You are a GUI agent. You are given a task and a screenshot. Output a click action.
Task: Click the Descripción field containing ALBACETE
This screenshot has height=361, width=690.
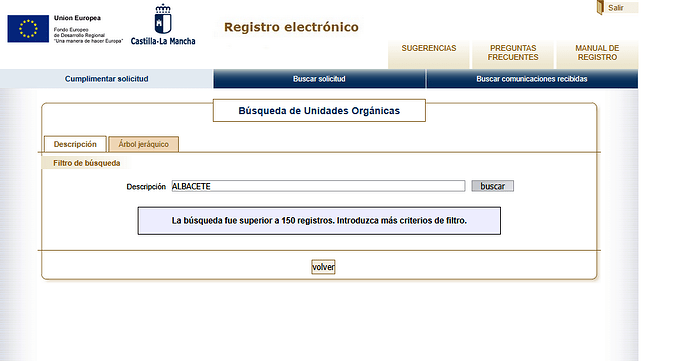tap(318, 186)
